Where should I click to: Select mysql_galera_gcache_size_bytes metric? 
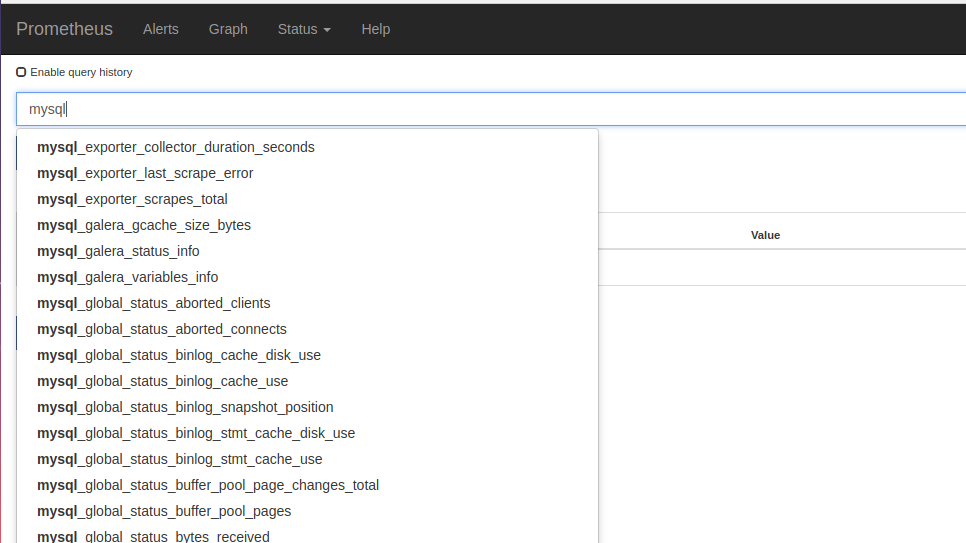click(x=144, y=225)
